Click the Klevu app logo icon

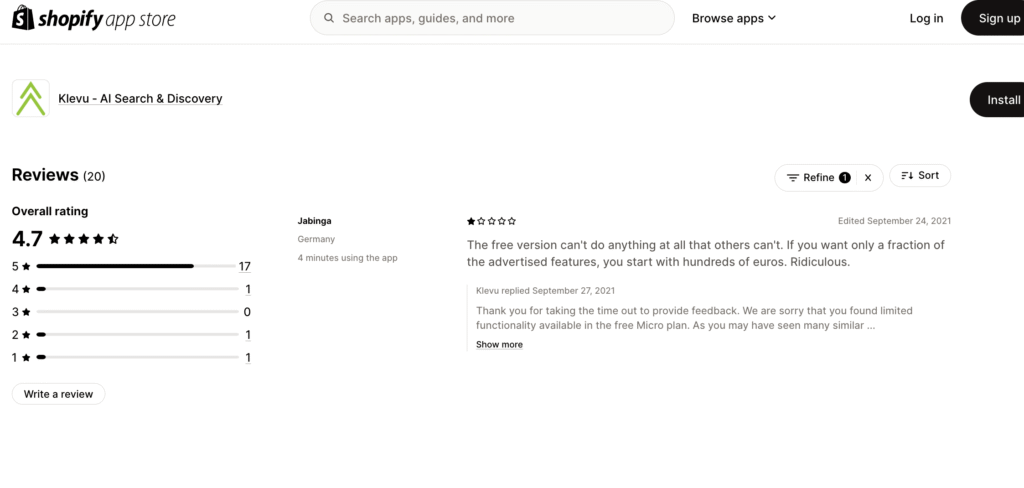pyautogui.click(x=30, y=99)
